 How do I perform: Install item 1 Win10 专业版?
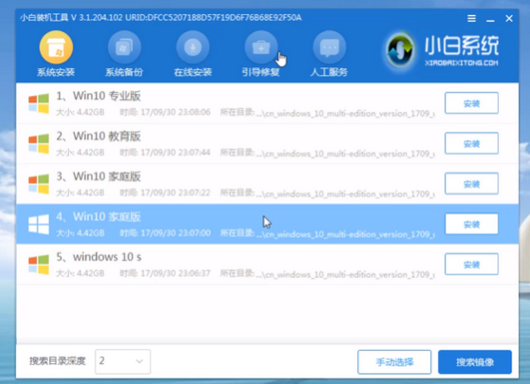tap(472, 103)
